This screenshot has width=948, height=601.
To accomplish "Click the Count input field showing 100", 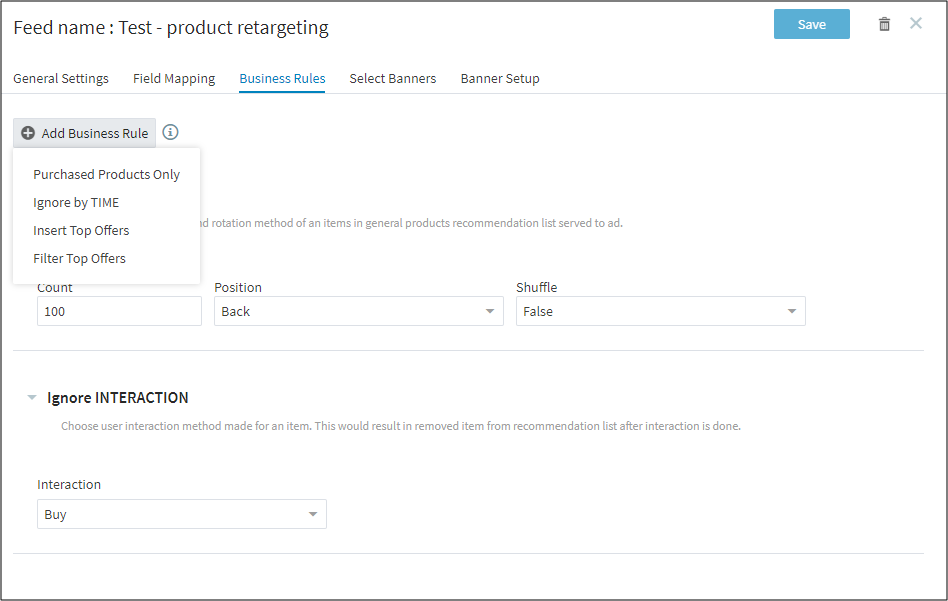I will click(x=119, y=311).
